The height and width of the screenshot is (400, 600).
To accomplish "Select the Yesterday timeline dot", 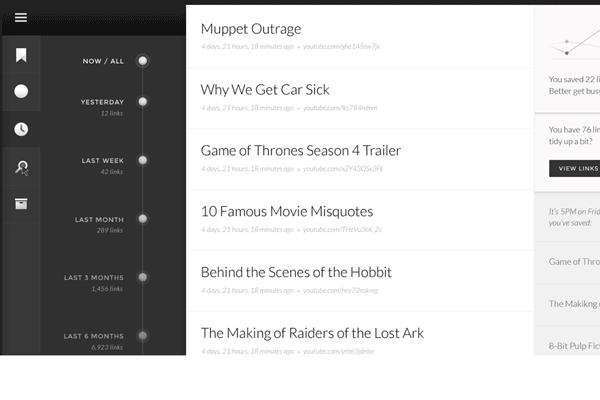I will coord(143,102).
